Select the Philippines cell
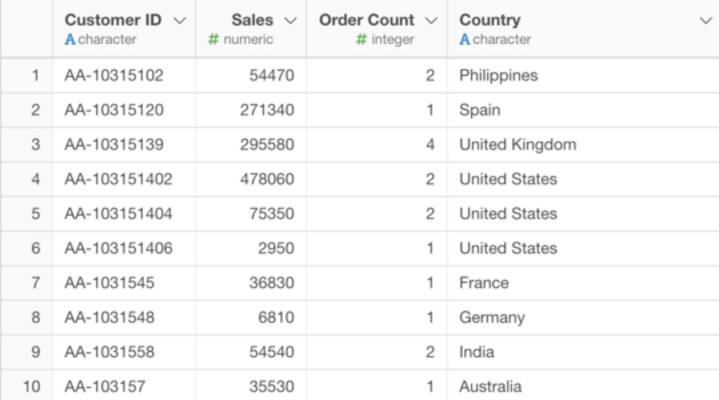 pyautogui.click(x=498, y=76)
